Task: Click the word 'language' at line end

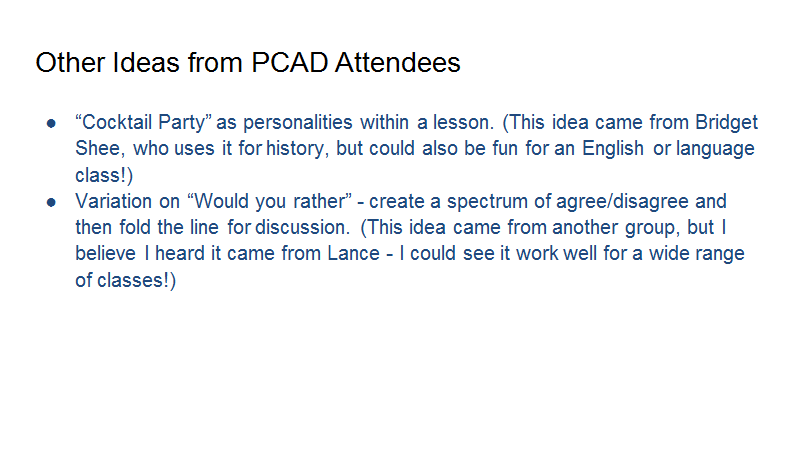Action: [x=715, y=148]
